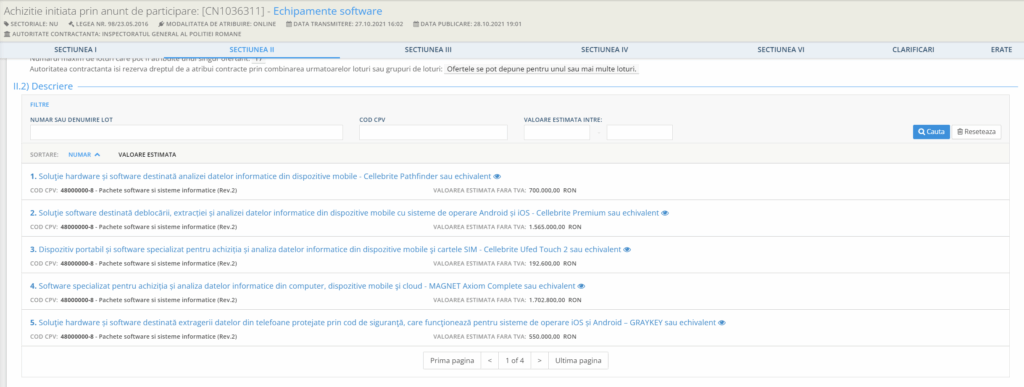
Task: Click the 700.000,00 RON value
Action: point(552,191)
